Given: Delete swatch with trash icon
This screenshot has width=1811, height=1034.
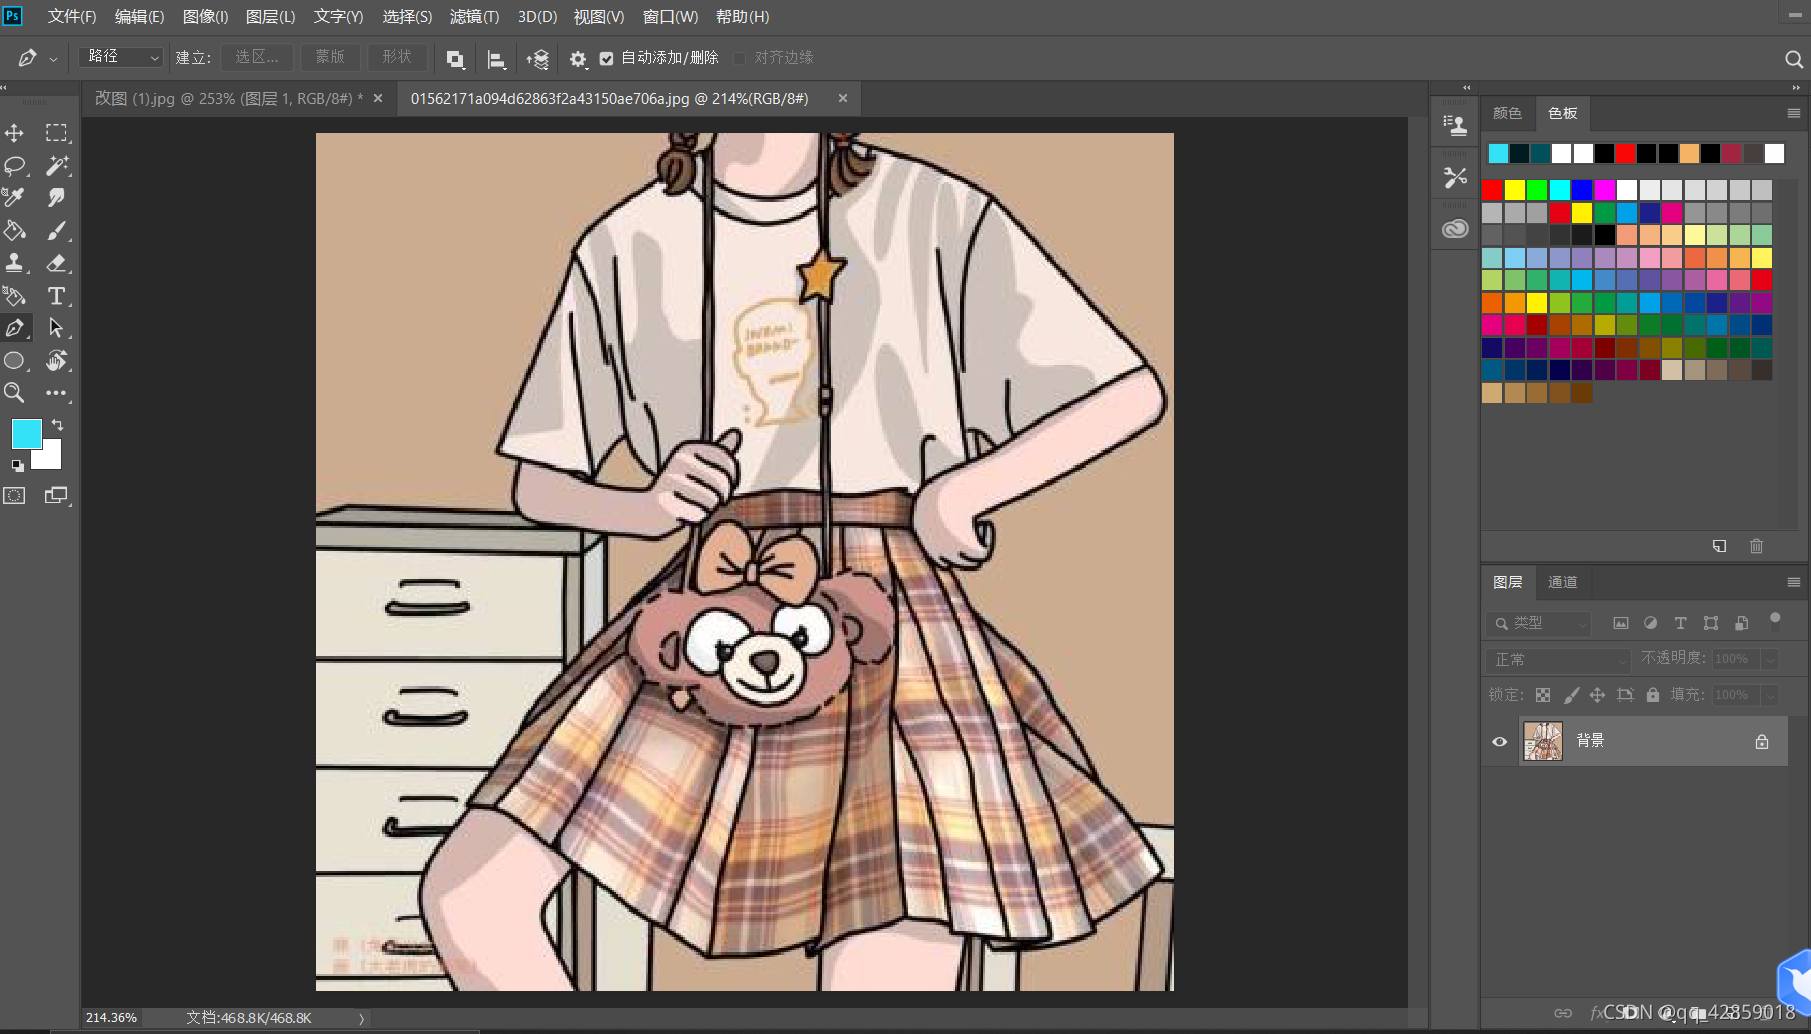Looking at the screenshot, I should (x=1756, y=546).
